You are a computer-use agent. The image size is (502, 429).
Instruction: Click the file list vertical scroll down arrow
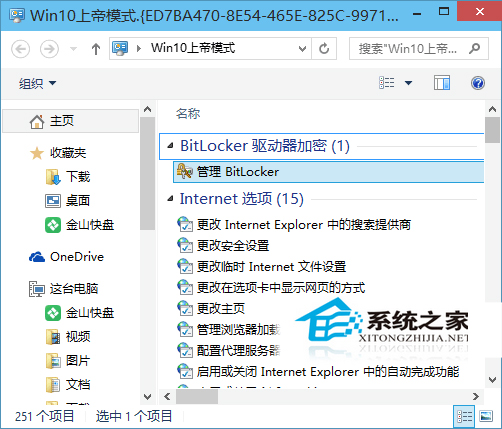[x=492, y=379]
